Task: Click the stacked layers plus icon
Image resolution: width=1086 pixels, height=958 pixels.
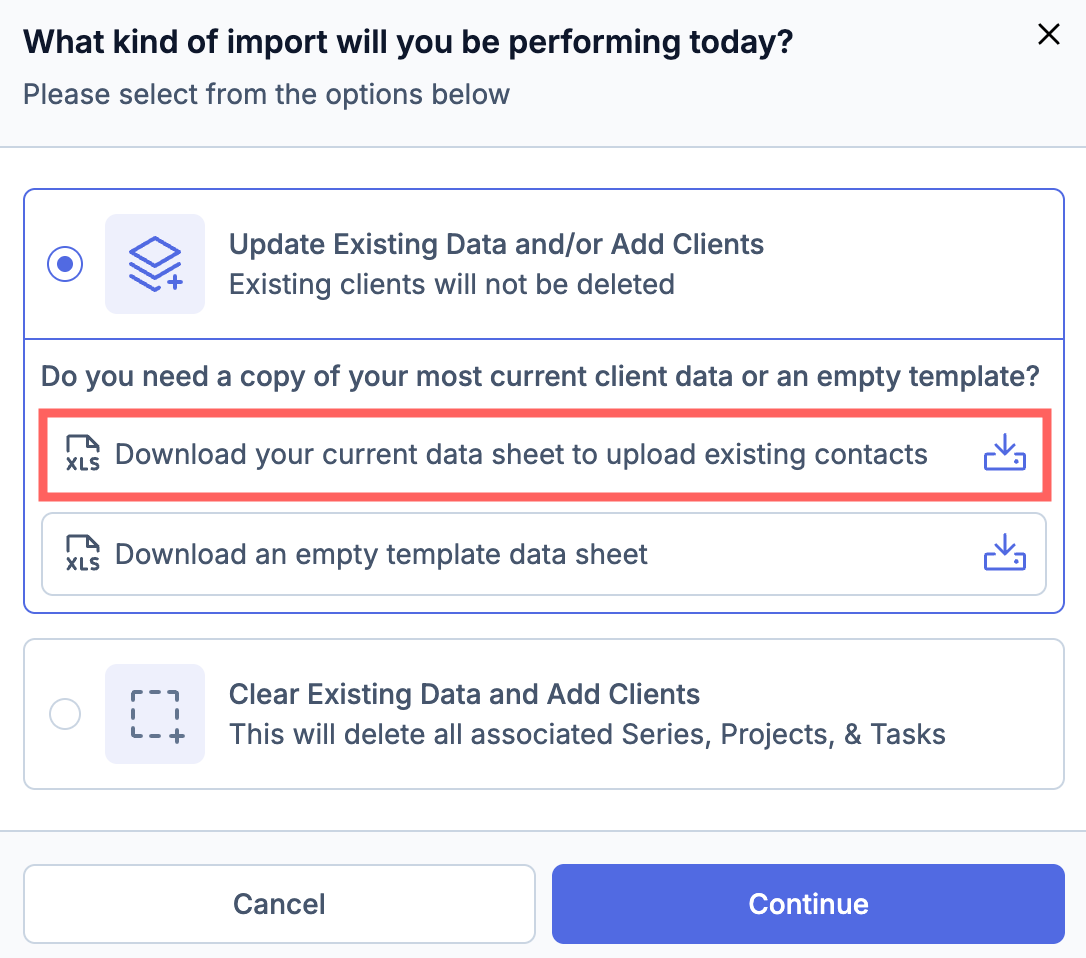Action: (155, 264)
